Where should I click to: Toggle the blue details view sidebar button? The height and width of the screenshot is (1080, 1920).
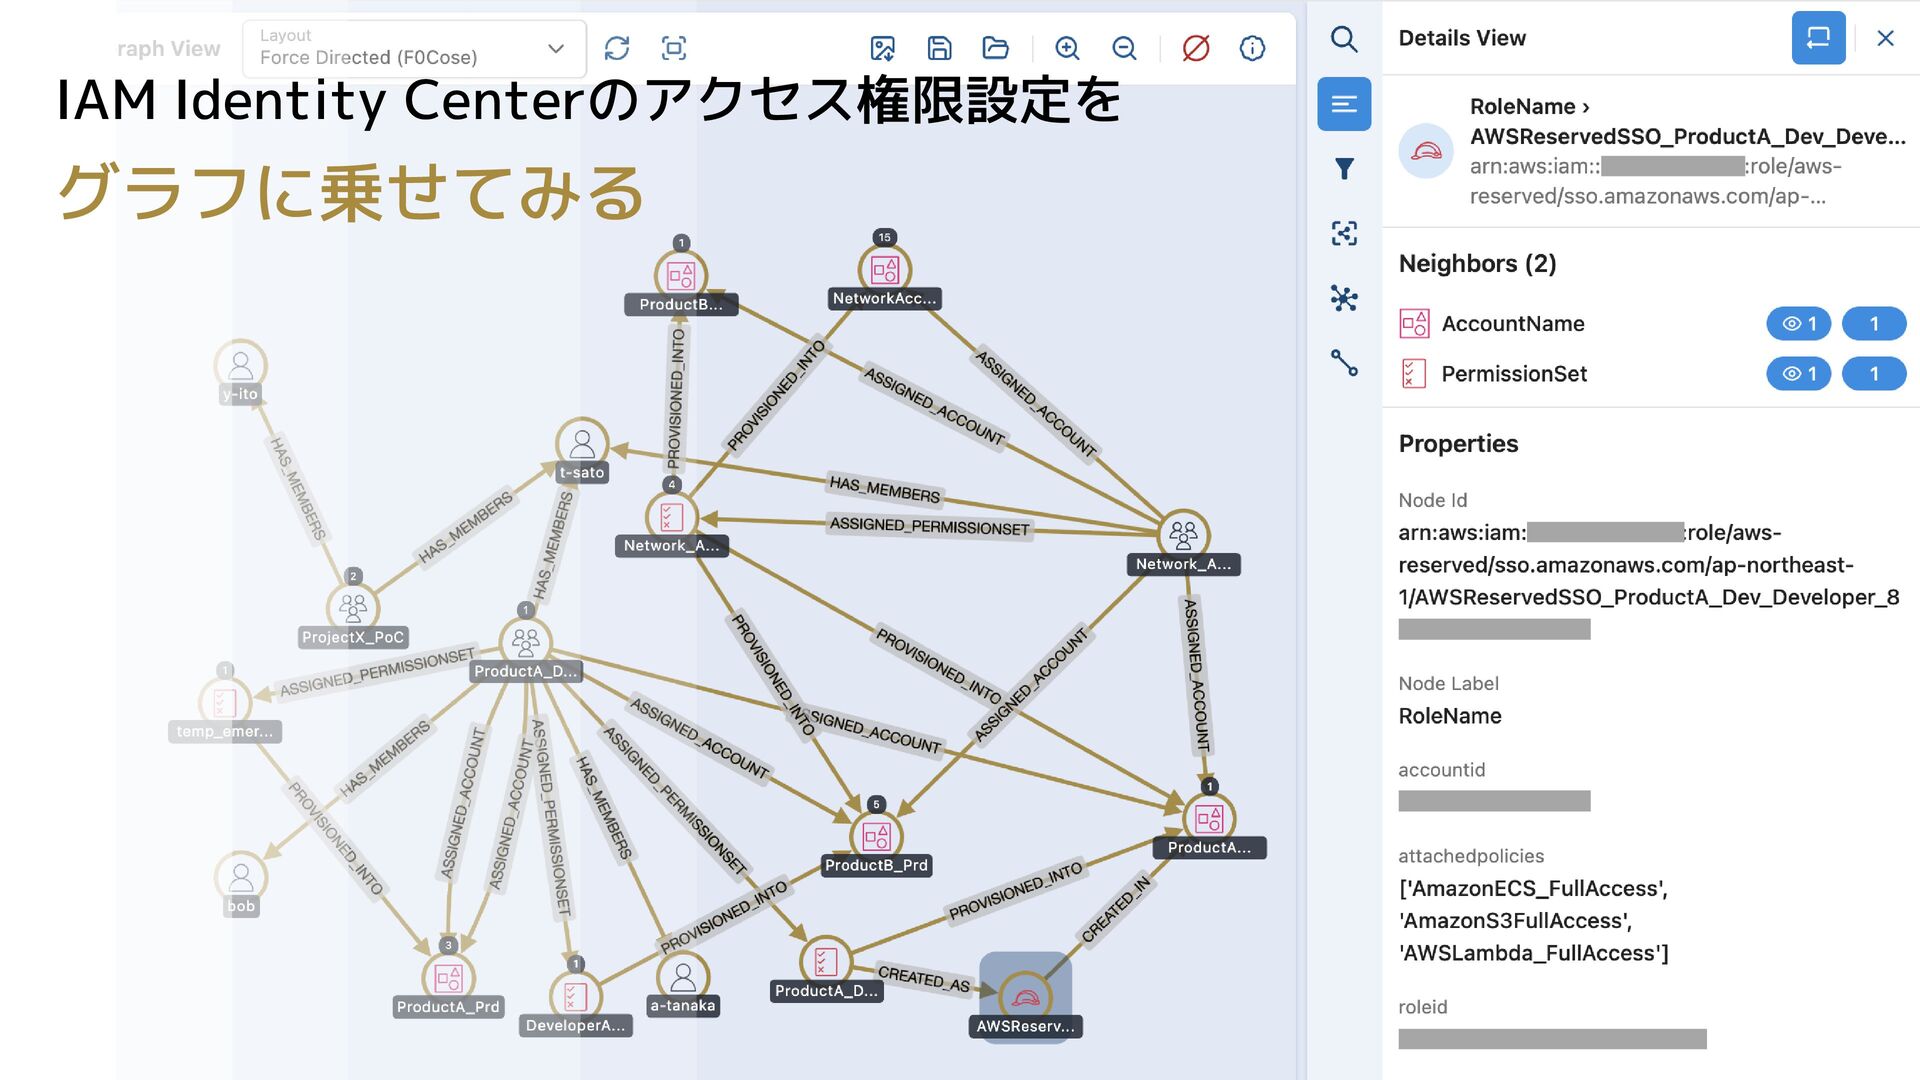[1344, 104]
